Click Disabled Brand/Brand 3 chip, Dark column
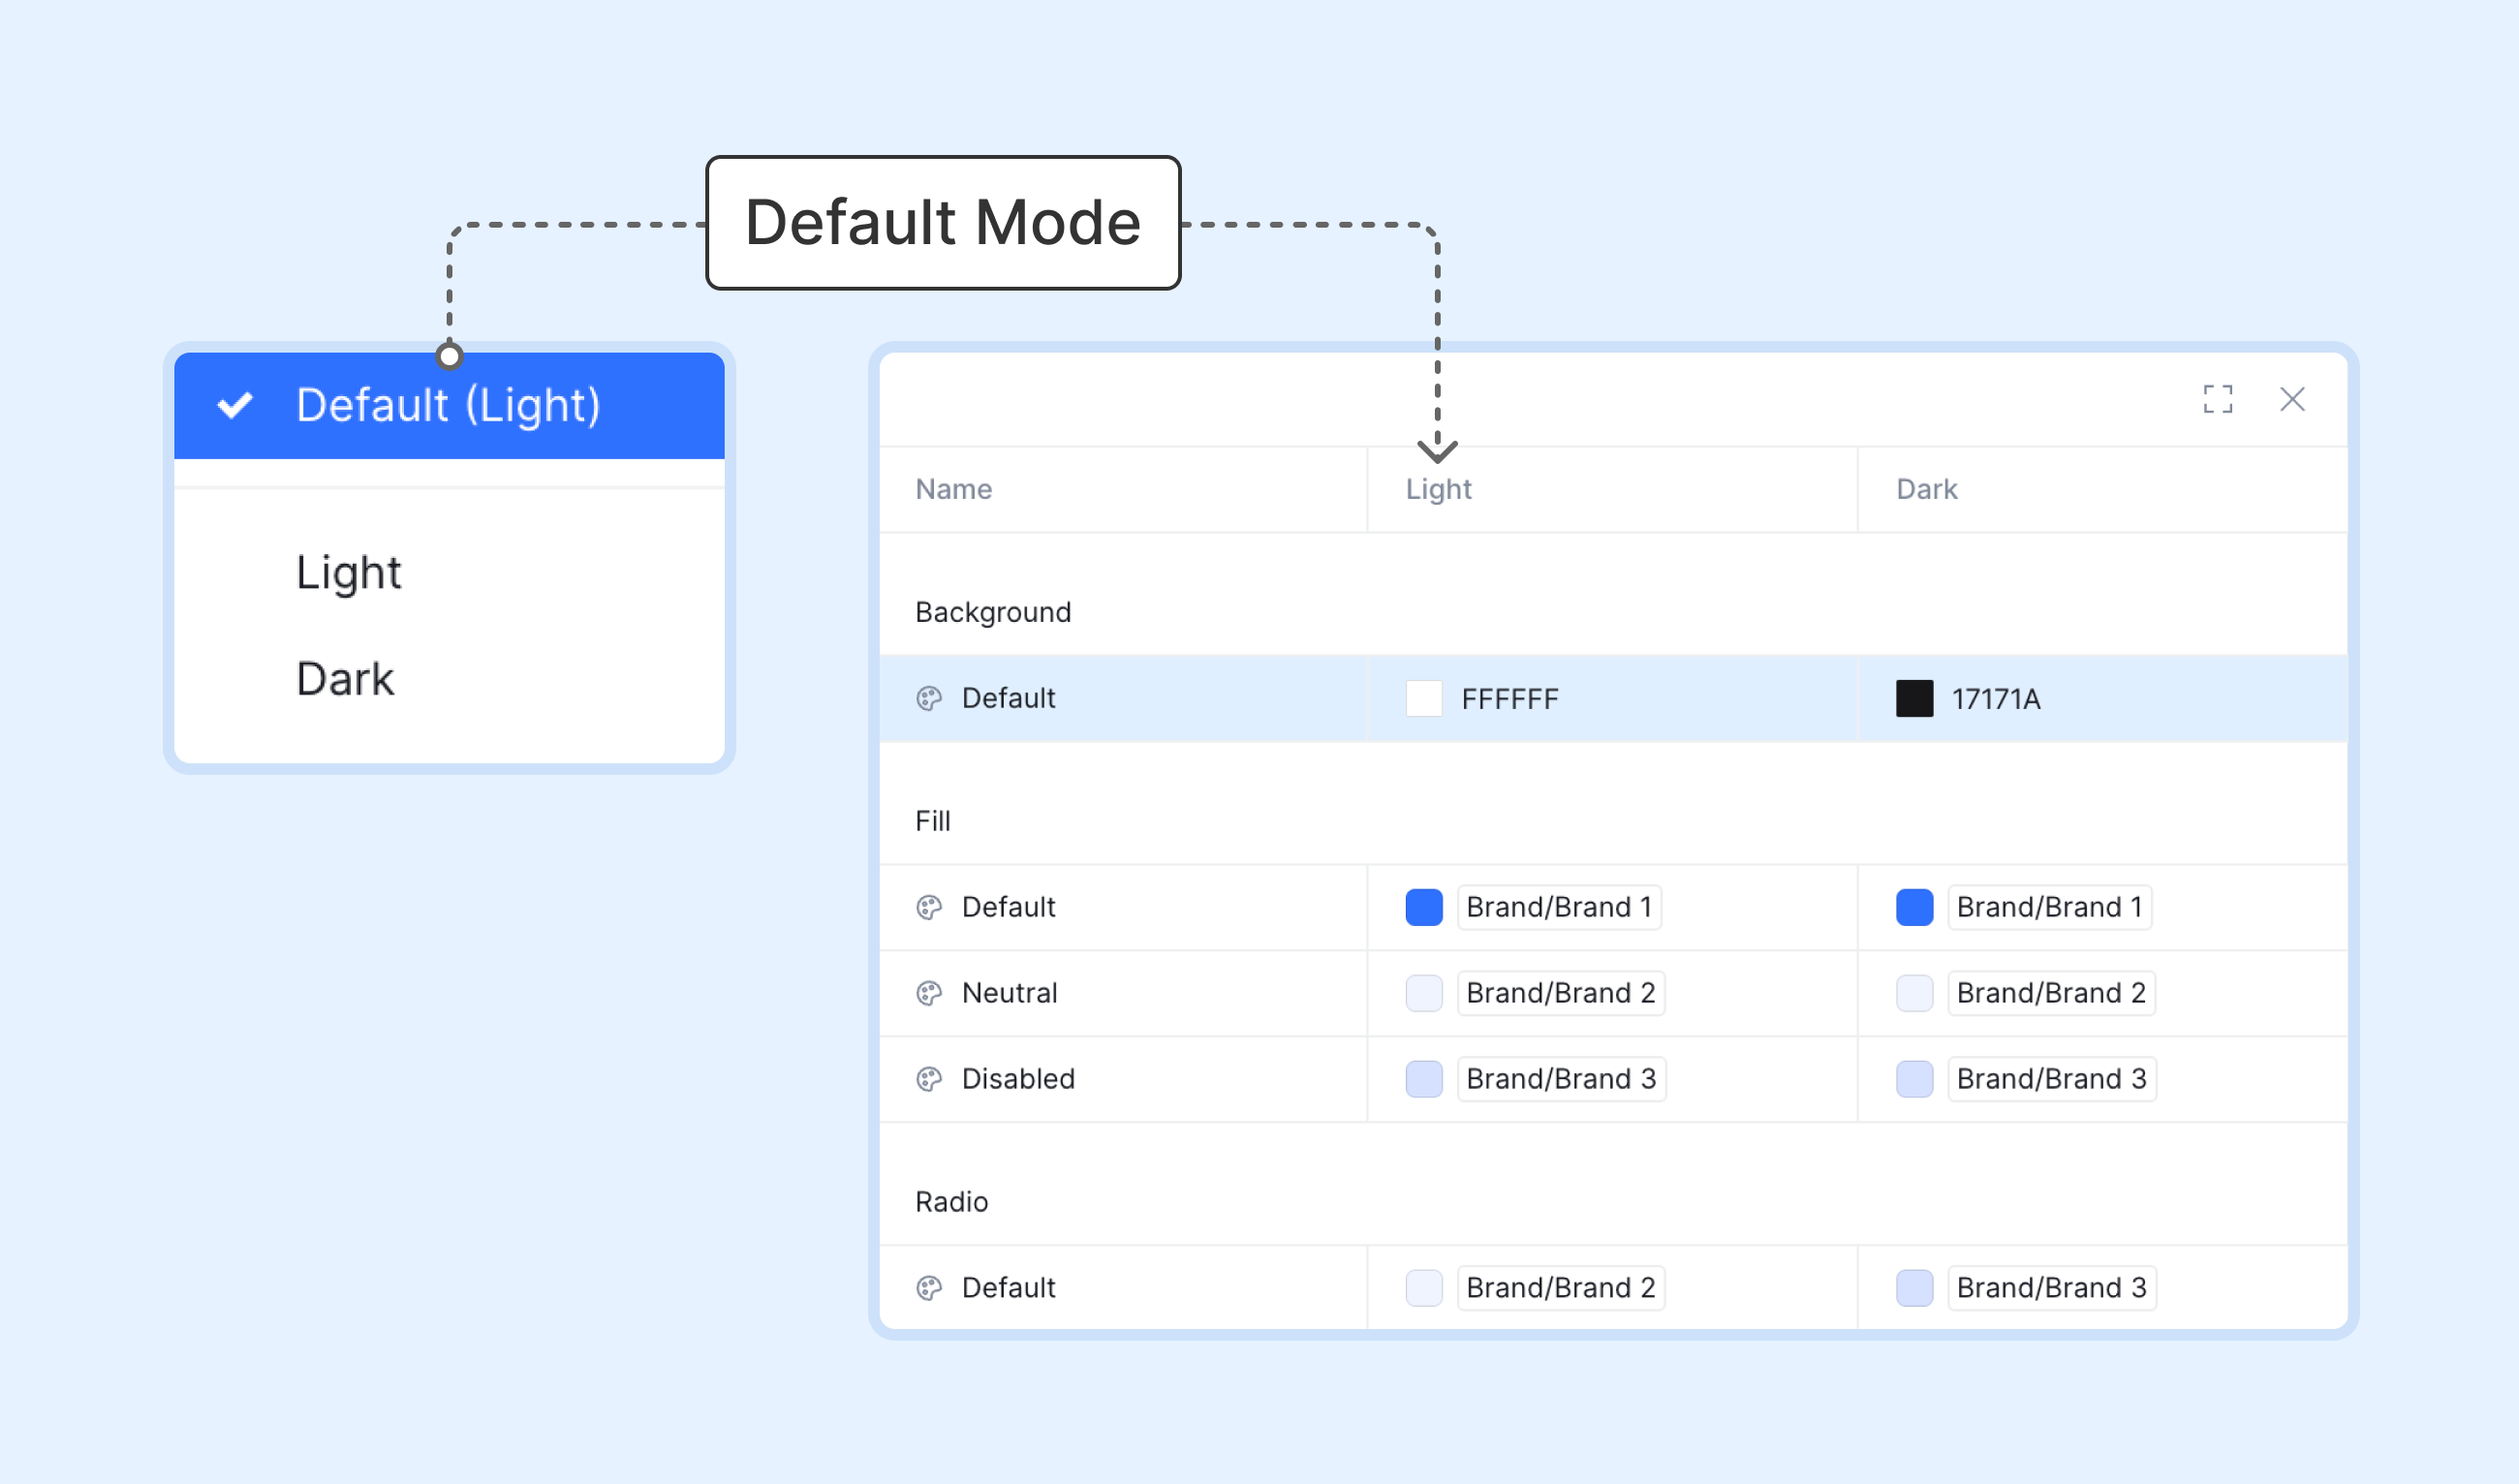2519x1484 pixels. pyautogui.click(x=2051, y=1079)
